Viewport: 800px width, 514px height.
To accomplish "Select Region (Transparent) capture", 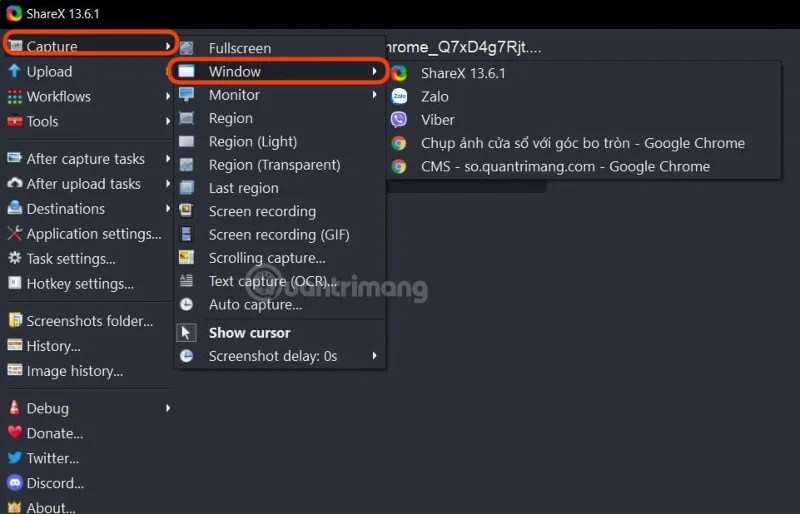I will (279, 165).
